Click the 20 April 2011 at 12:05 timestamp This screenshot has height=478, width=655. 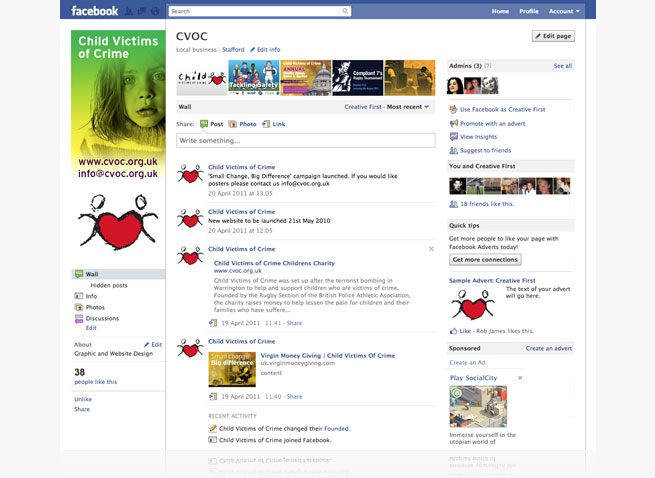click(x=240, y=231)
